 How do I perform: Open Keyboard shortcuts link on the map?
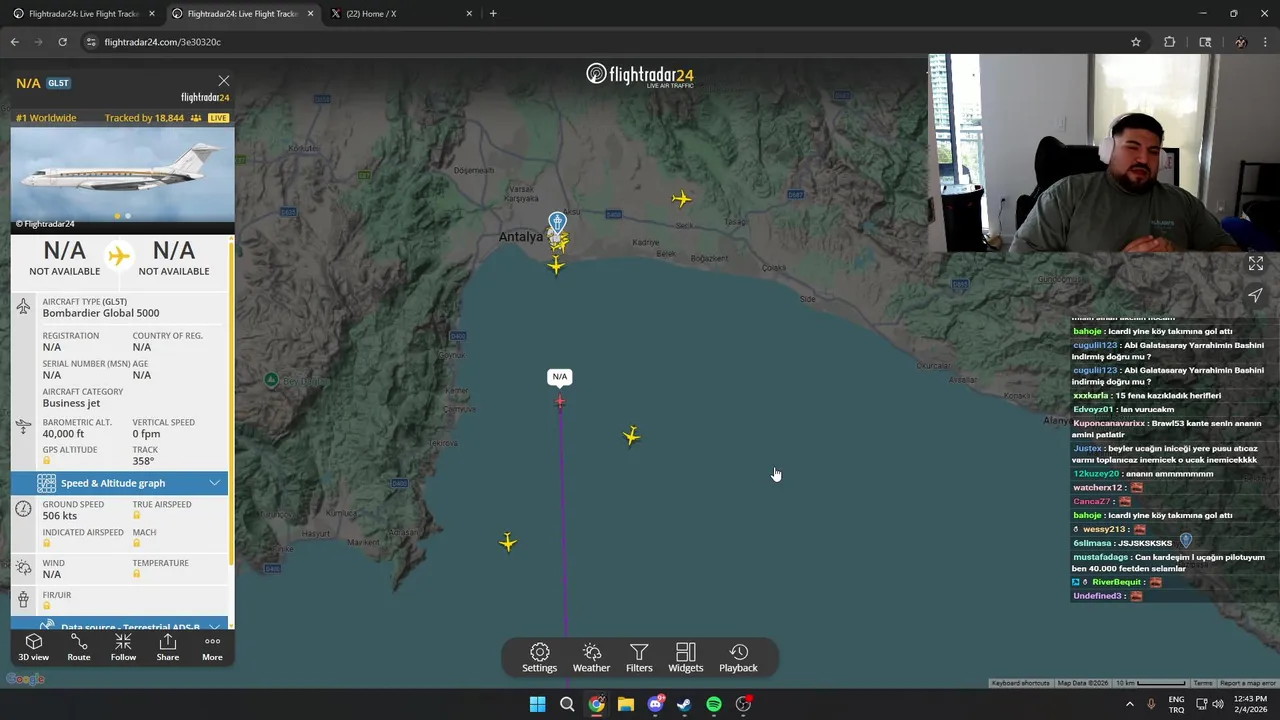point(1020,683)
